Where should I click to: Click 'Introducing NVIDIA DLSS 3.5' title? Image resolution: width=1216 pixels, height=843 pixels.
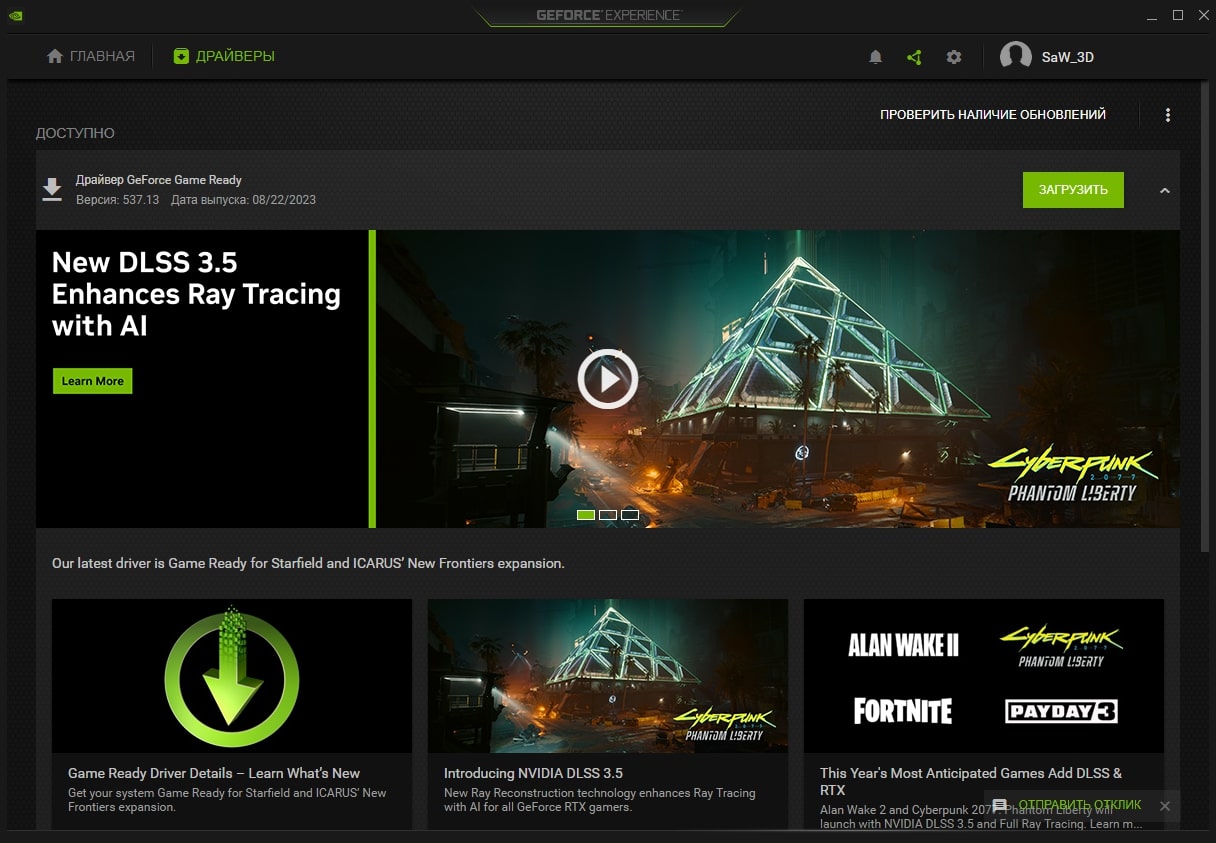pyautogui.click(x=533, y=773)
